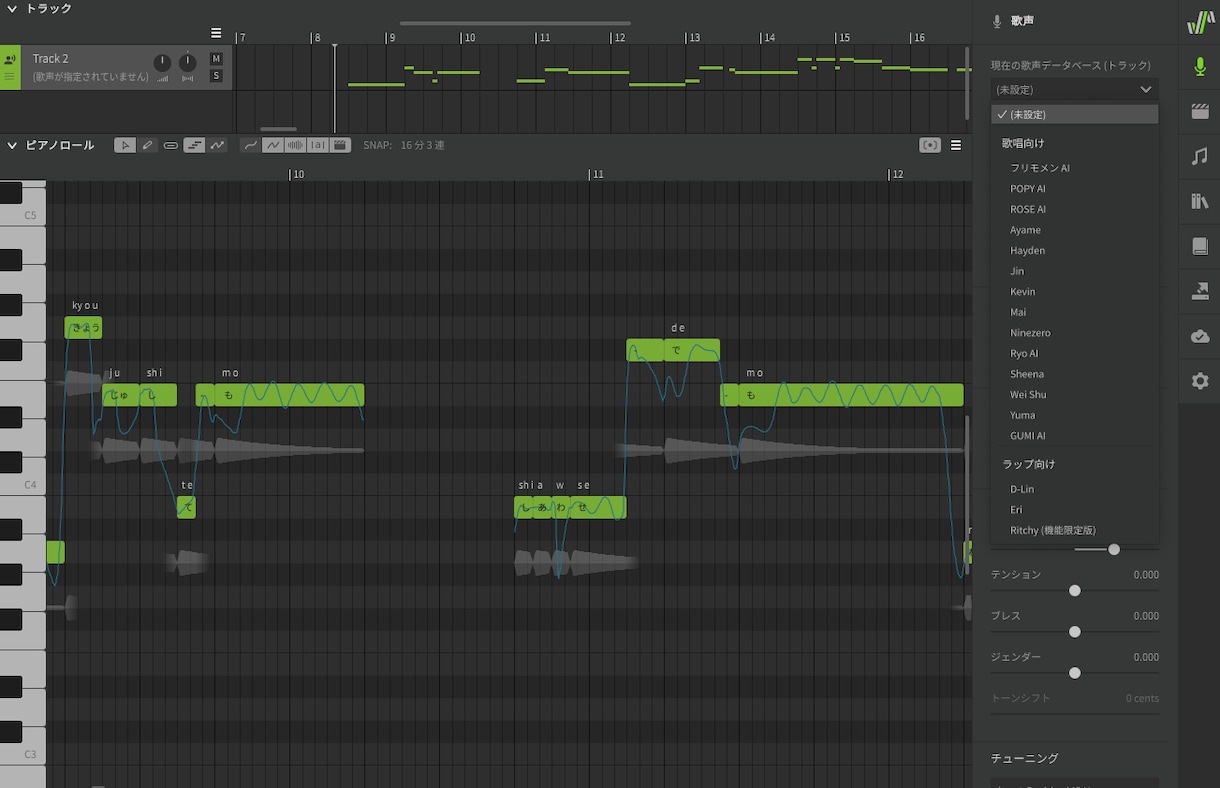The image size is (1220, 788).
Task: Choose D-Lin rap voice
Action: 1022,489
